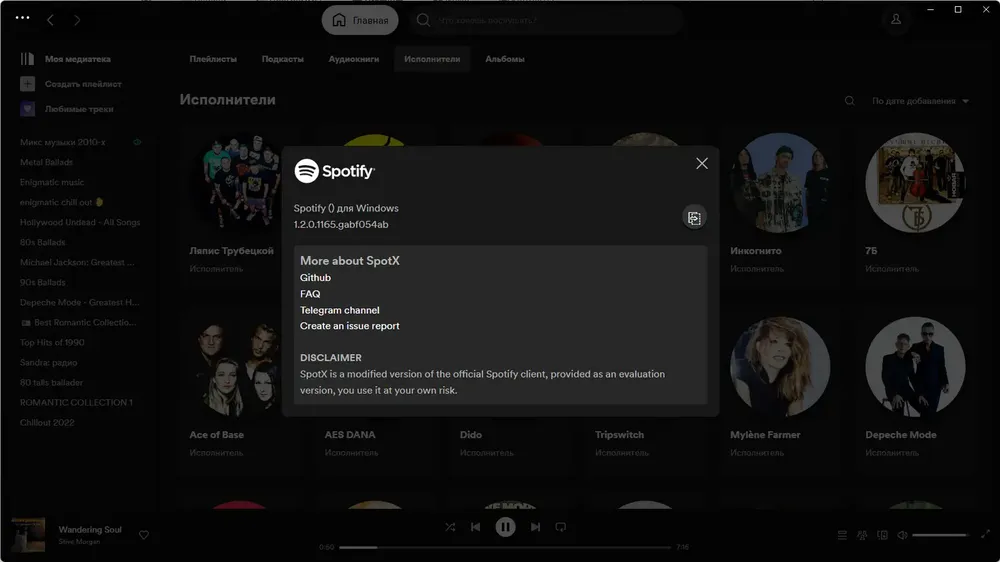Click the Spotify logo in dialog
Screen dimensions: 1000x562
(x=334, y=171)
